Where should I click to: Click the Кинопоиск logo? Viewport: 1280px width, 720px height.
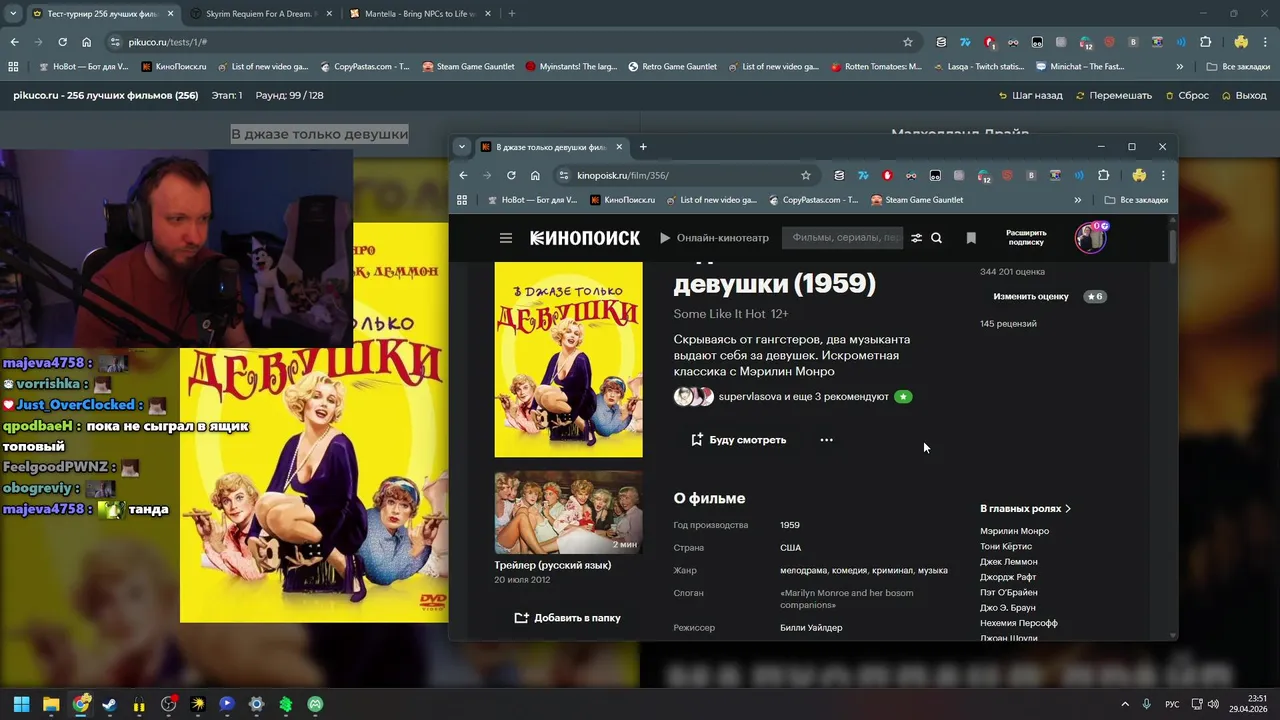click(584, 238)
